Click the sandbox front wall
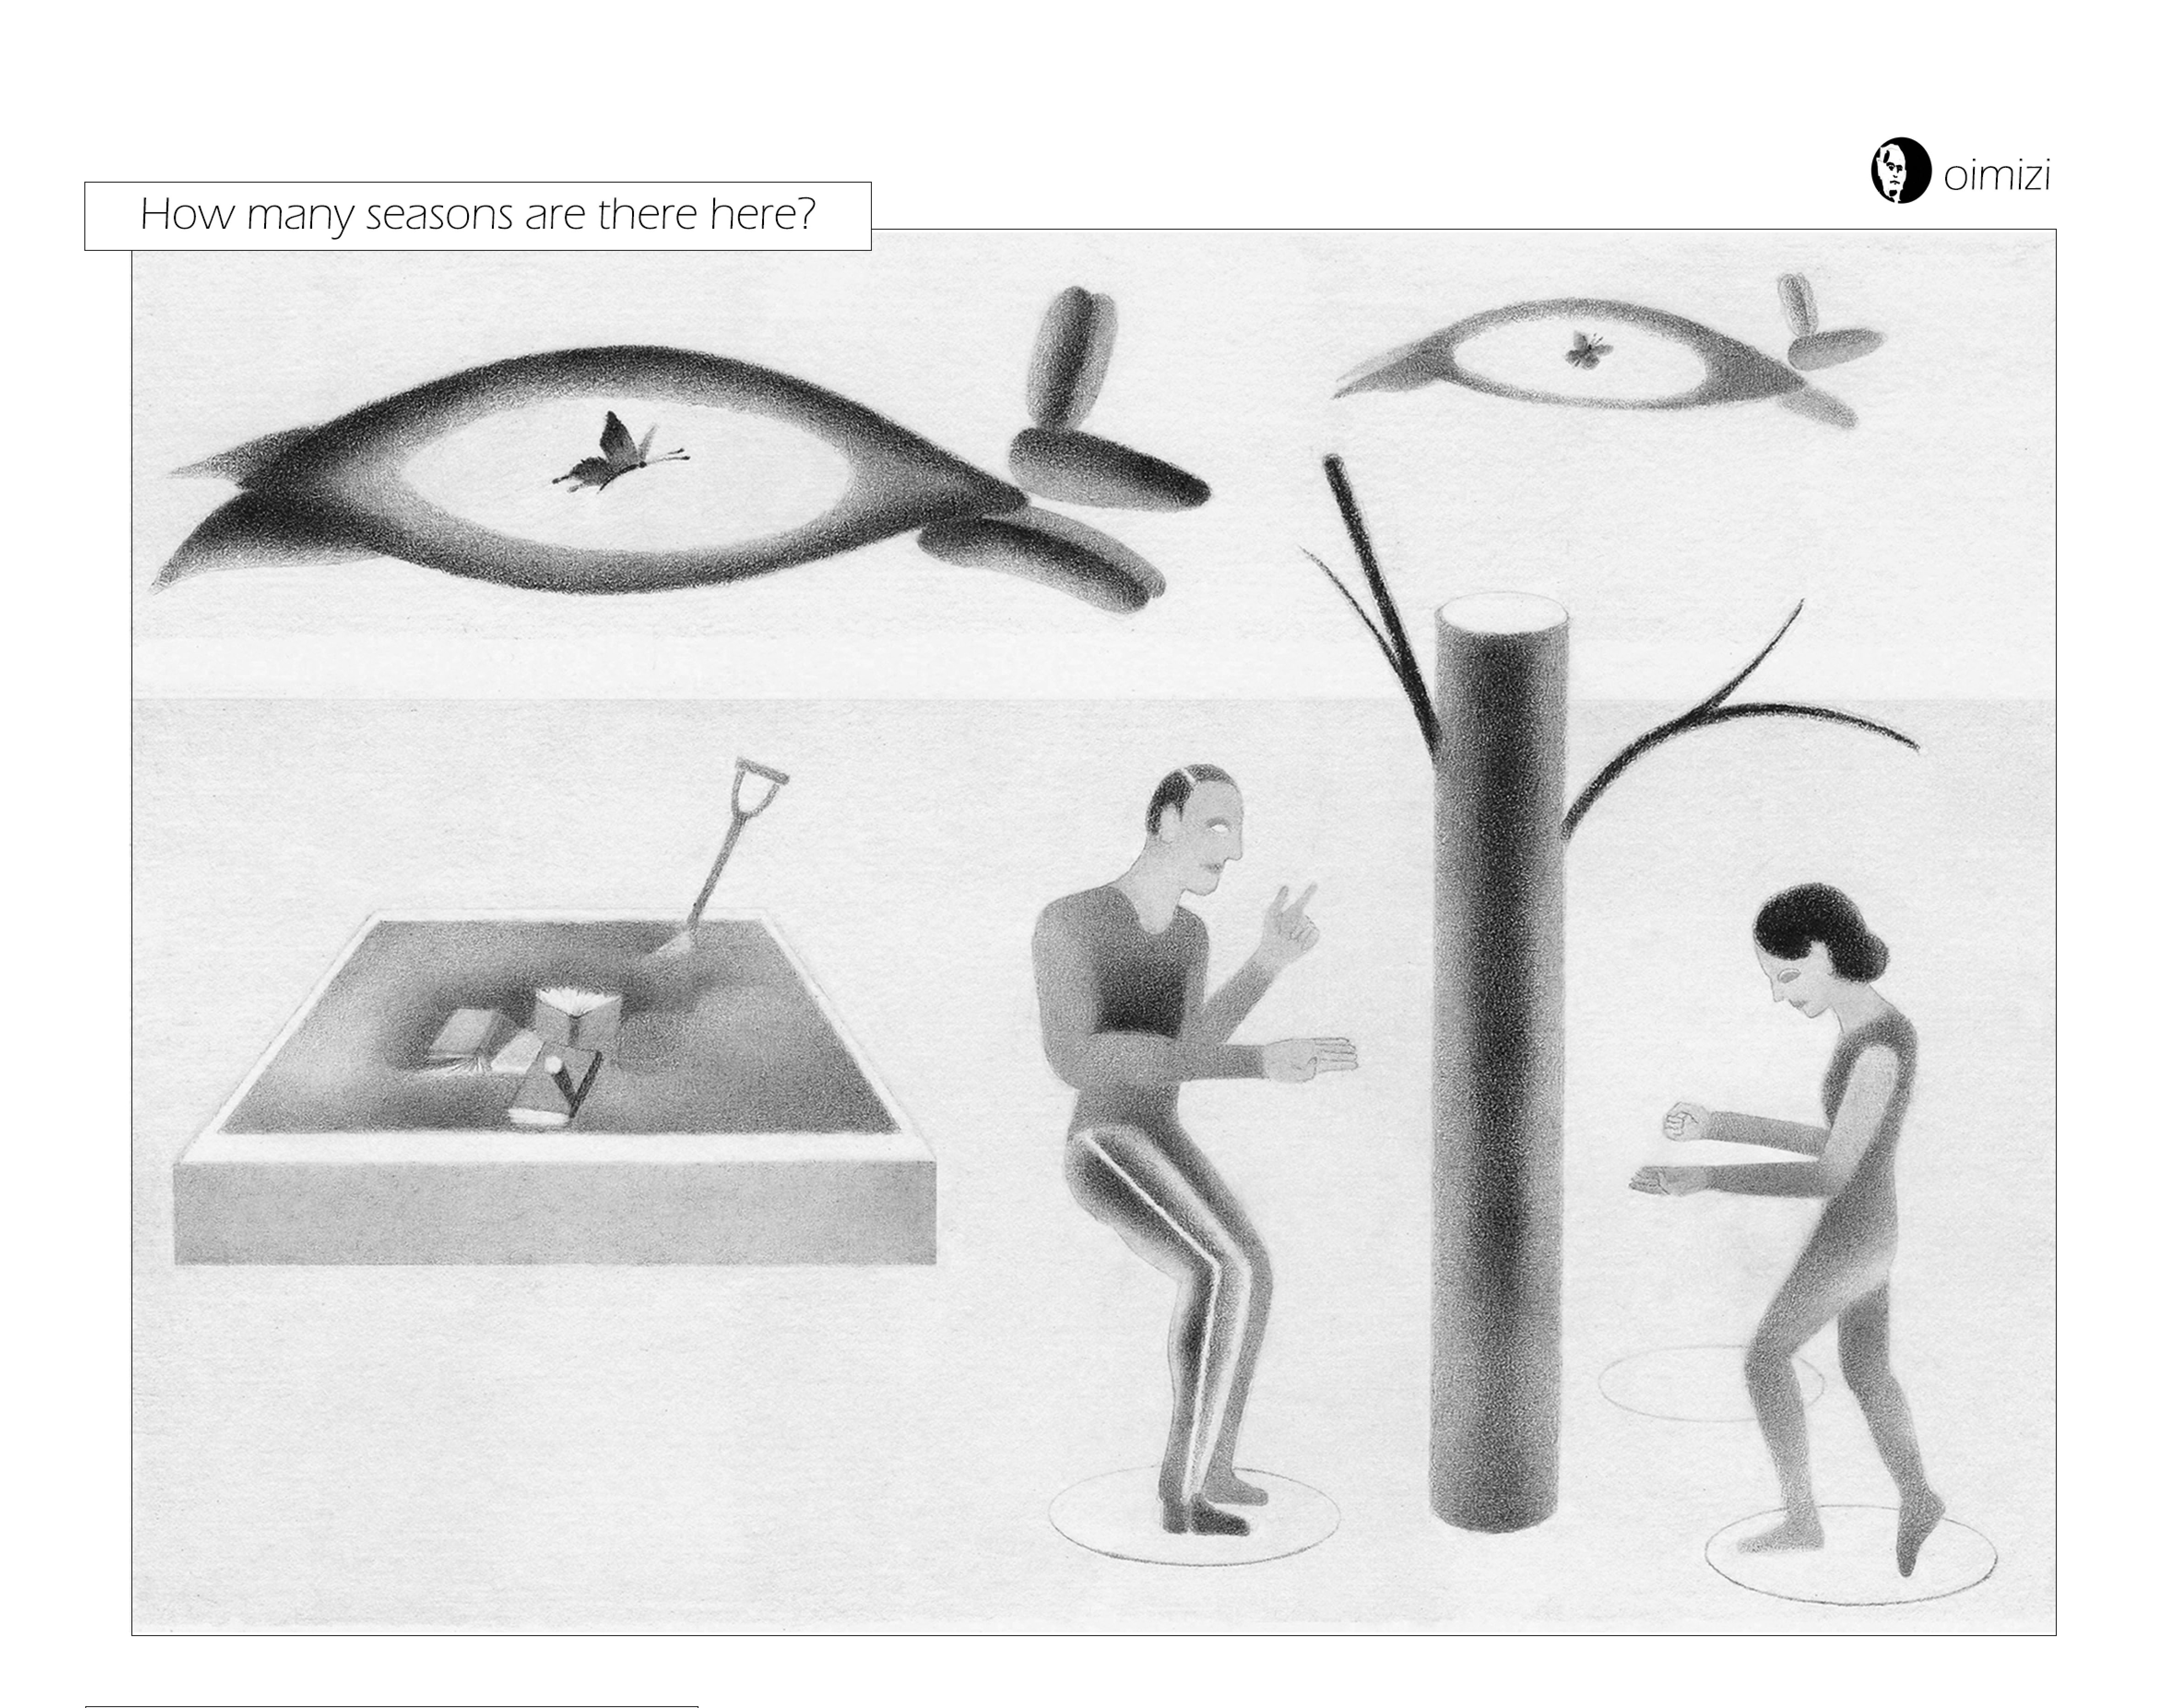The width and height of the screenshot is (2184, 1708). 556,1212
